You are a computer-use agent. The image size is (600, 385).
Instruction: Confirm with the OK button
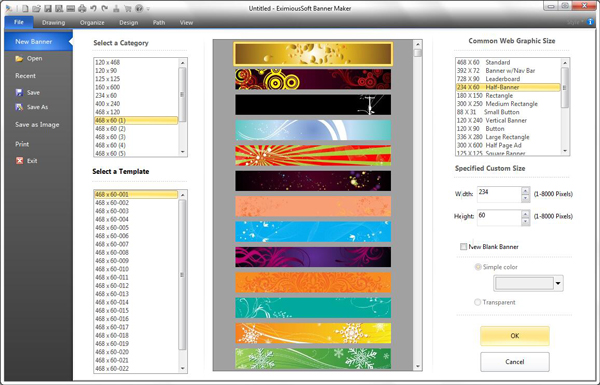click(515, 336)
